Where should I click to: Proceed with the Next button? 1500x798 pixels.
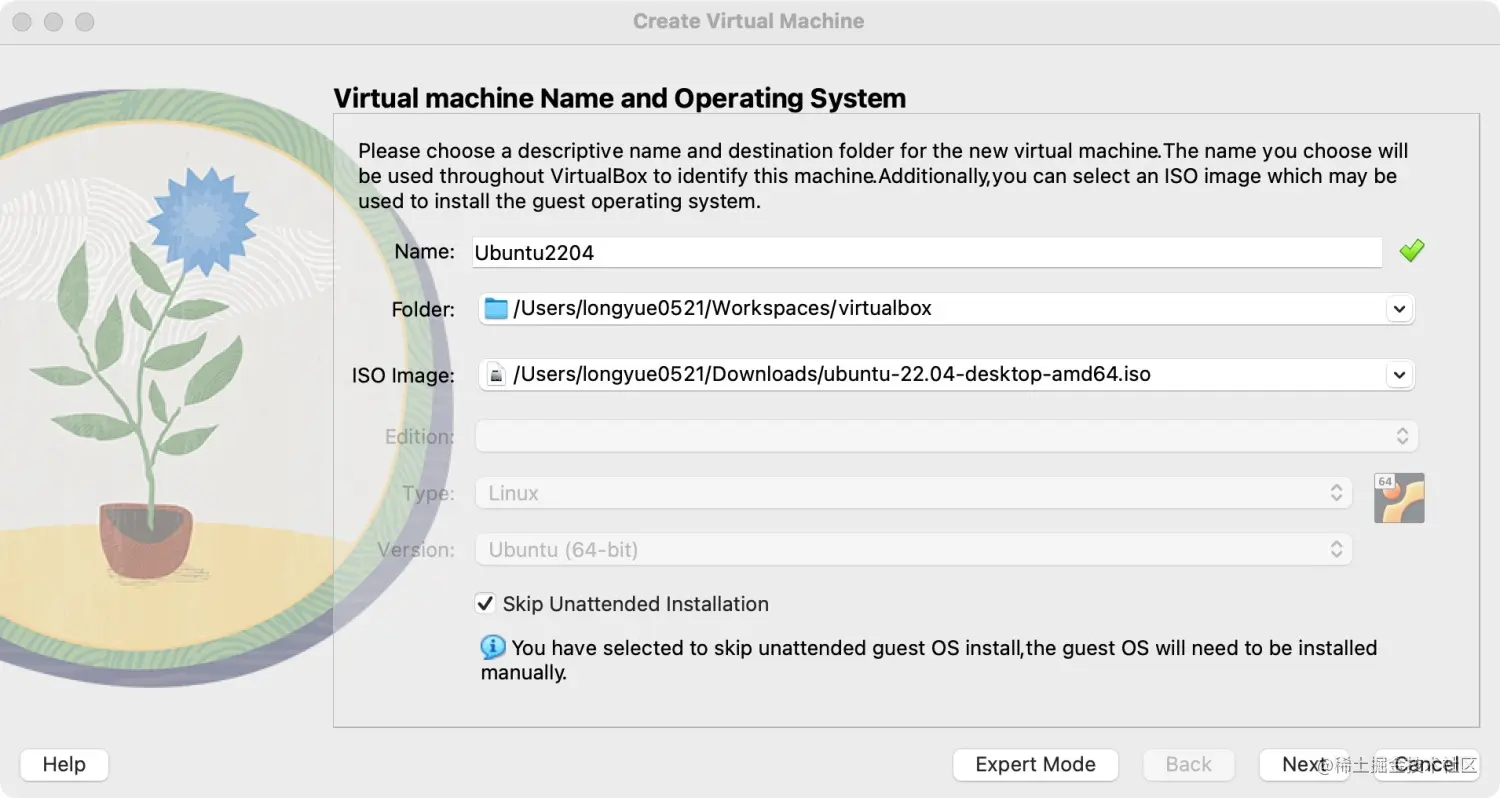point(1304,765)
